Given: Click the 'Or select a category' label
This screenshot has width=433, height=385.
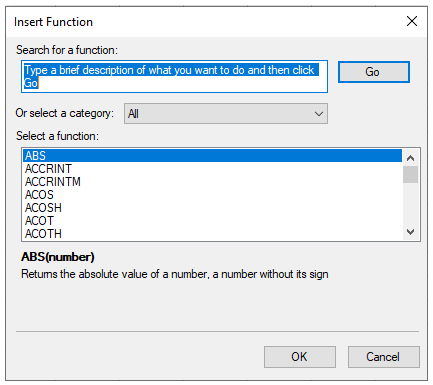Looking at the screenshot, I should point(64,113).
